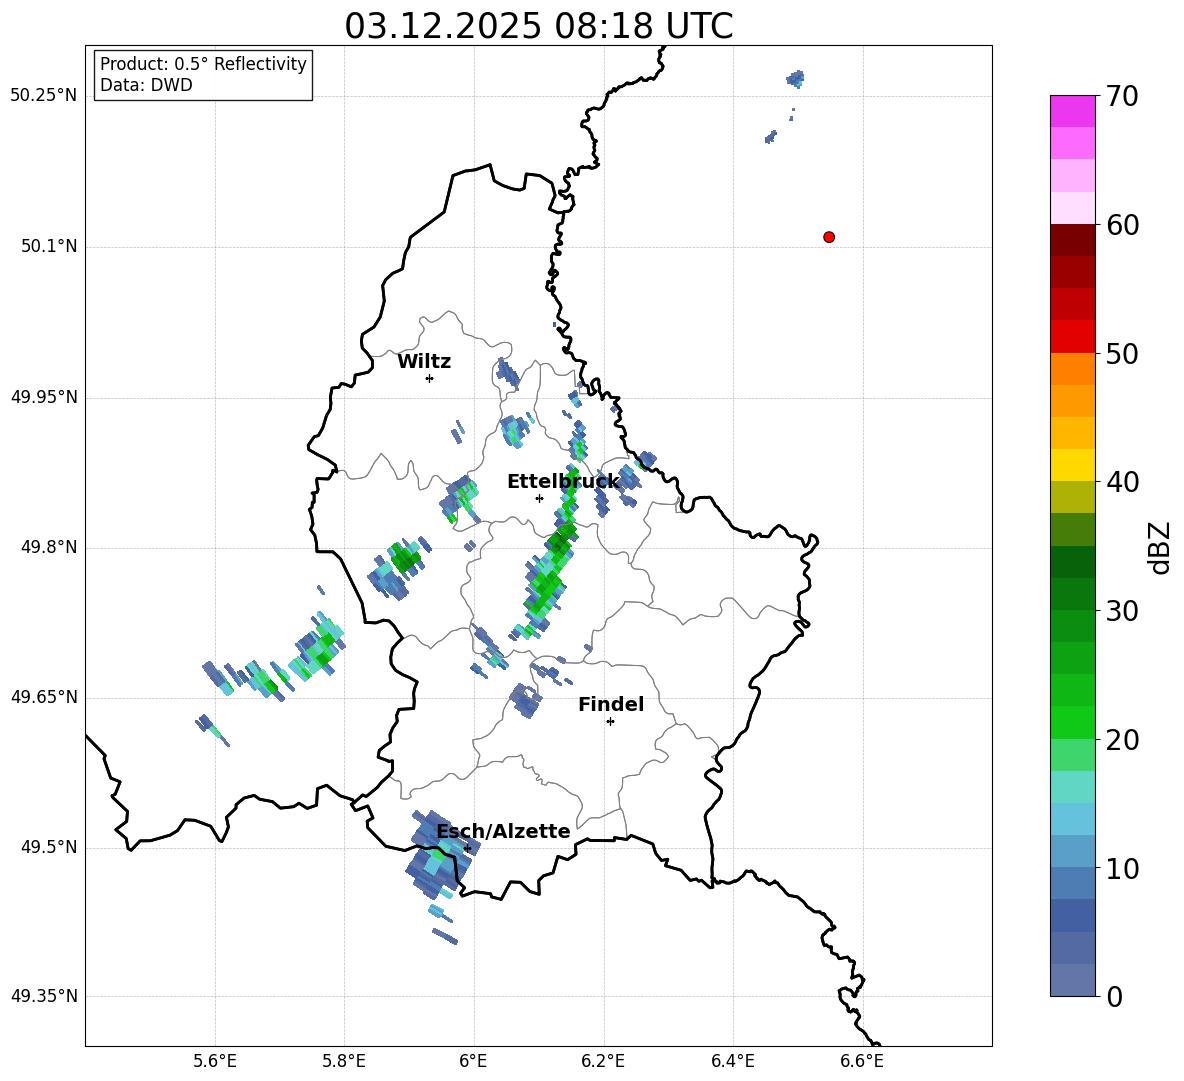Viewport: 1184px width, 1081px height.
Task: Click the title 03.12.2025 08:18 UTC
Action: (538, 26)
